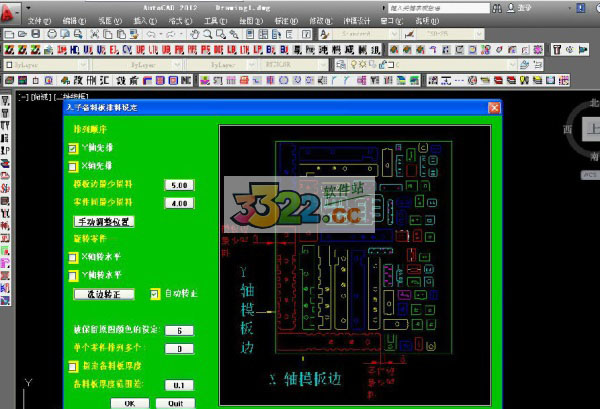The height and width of the screenshot is (409, 600).
Task: Select the Zoom Window tool
Action: (x=221, y=34)
